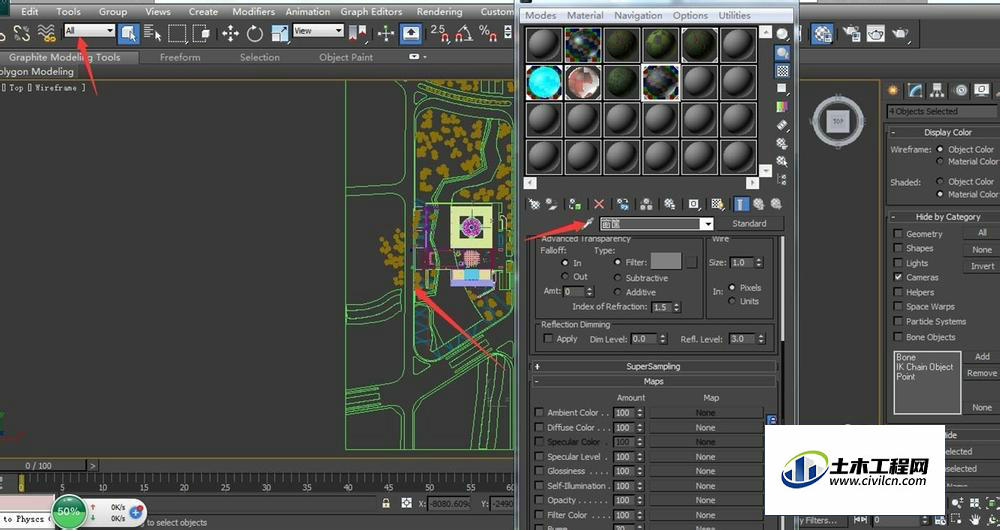
Task: Click the Standard material type button
Action: [x=749, y=224]
